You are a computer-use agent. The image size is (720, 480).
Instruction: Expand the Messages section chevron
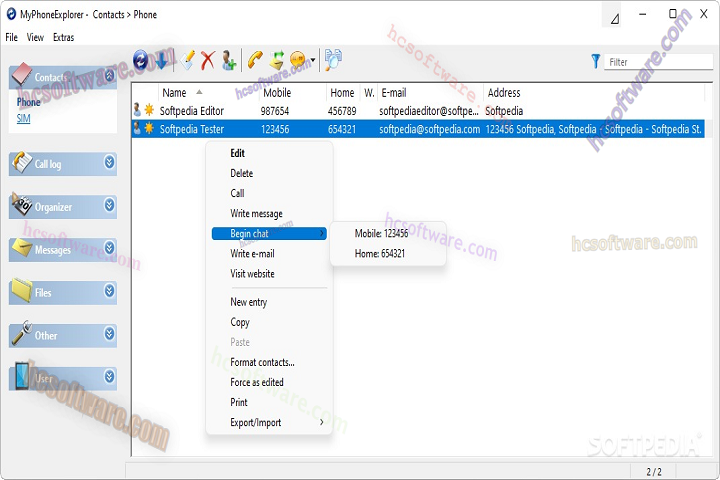109,248
